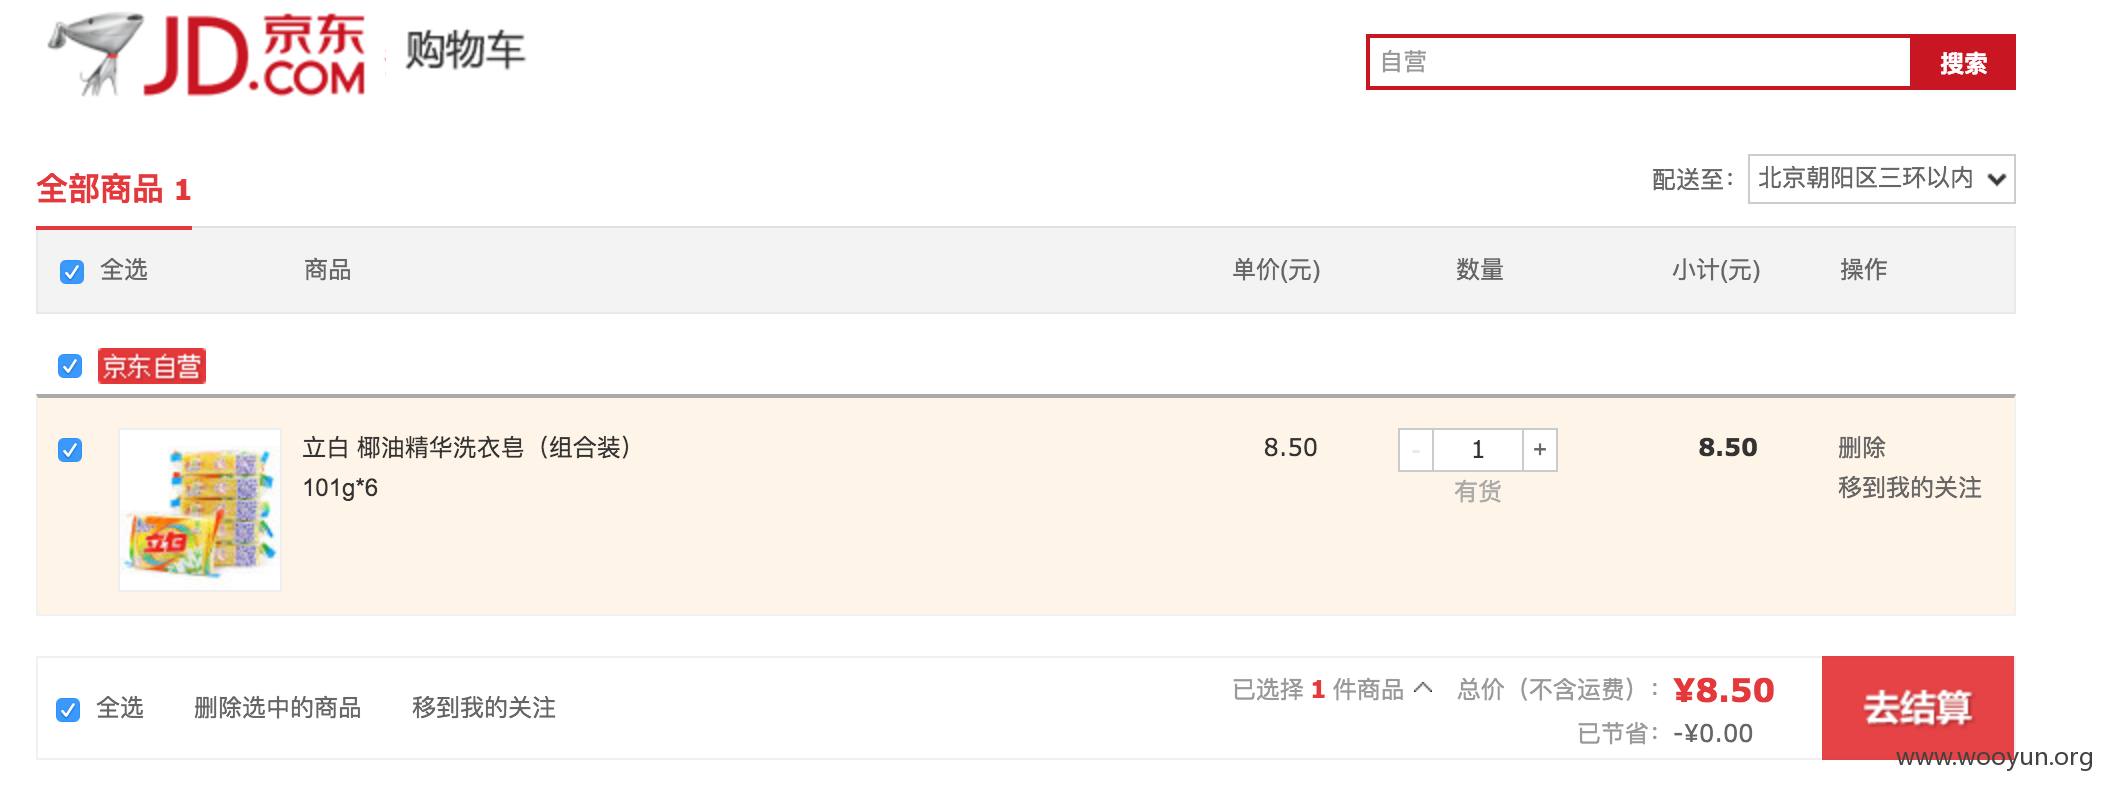Click 删除选中的商品 in the bottom bar
2102x786 pixels.
[x=277, y=707]
